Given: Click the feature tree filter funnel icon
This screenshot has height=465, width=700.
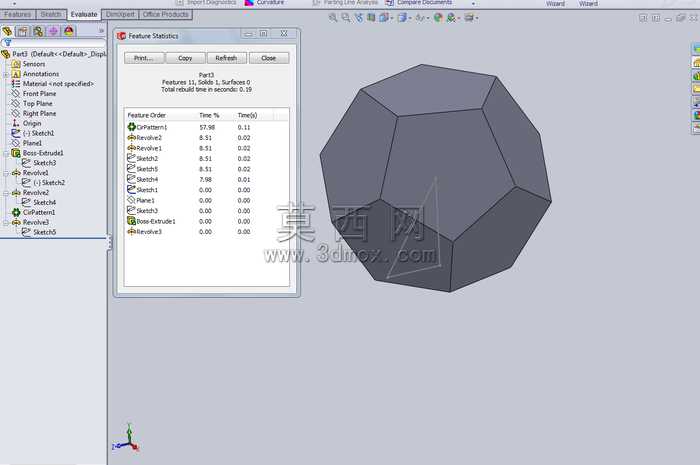Looking at the screenshot, I should (7, 43).
